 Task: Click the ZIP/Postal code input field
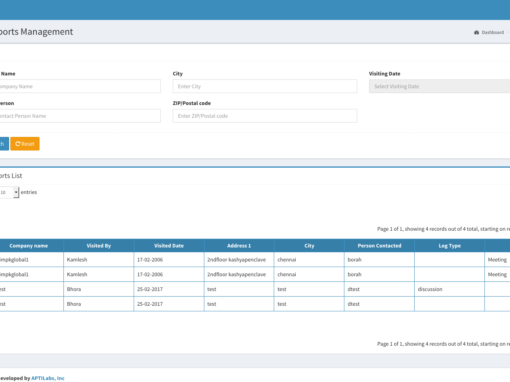265,116
